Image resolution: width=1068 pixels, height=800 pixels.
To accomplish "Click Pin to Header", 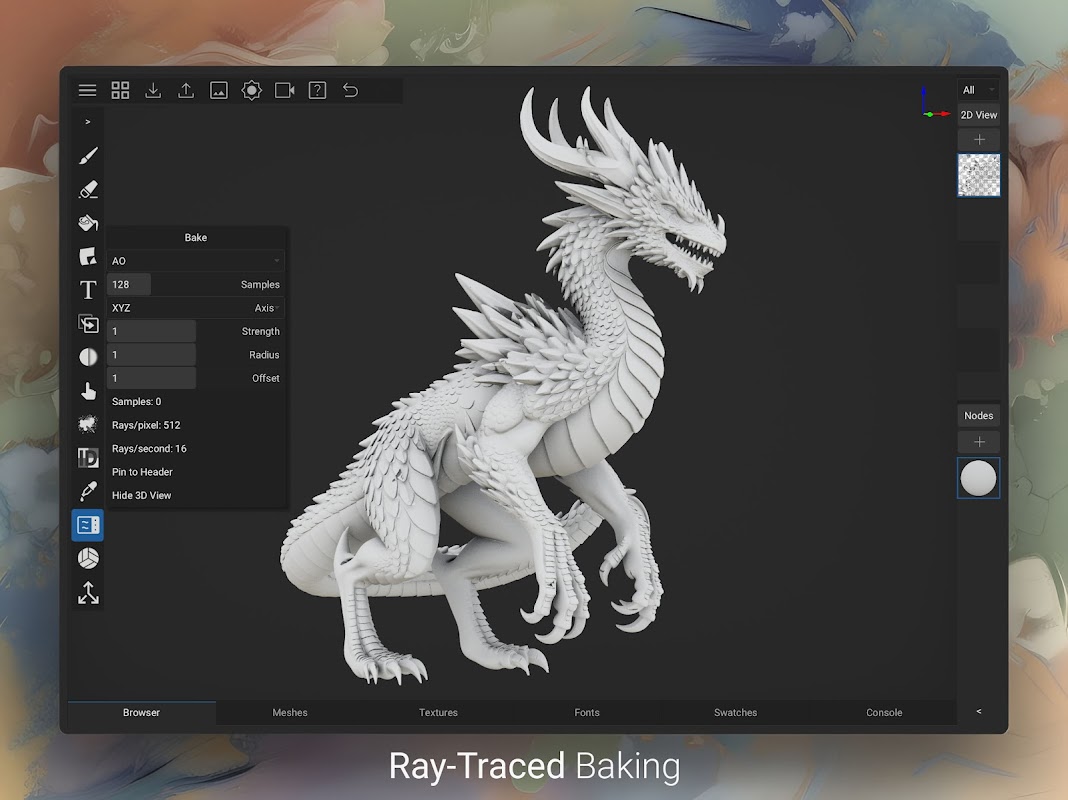I will [x=142, y=472].
